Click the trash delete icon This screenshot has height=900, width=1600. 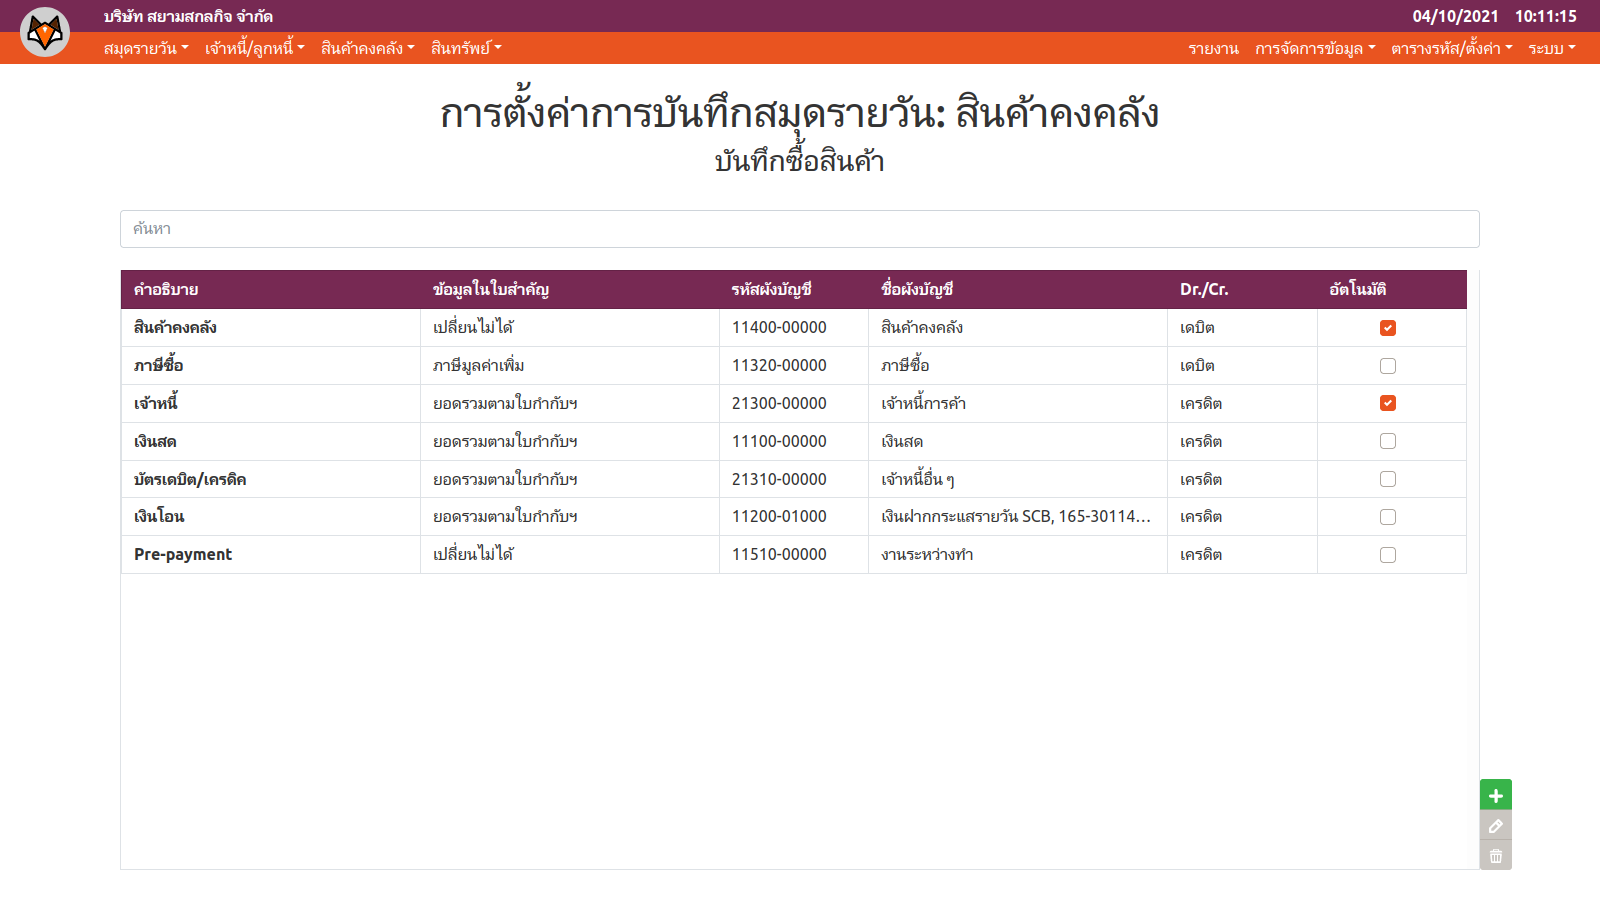tap(1495, 856)
